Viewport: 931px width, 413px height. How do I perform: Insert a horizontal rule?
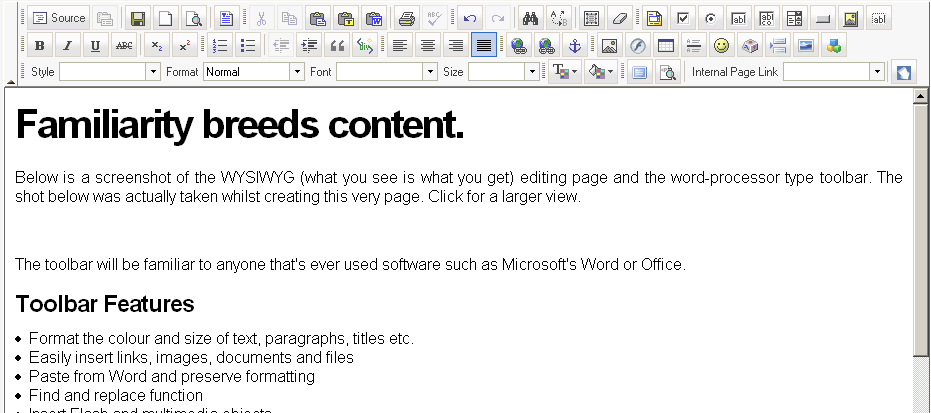click(694, 45)
